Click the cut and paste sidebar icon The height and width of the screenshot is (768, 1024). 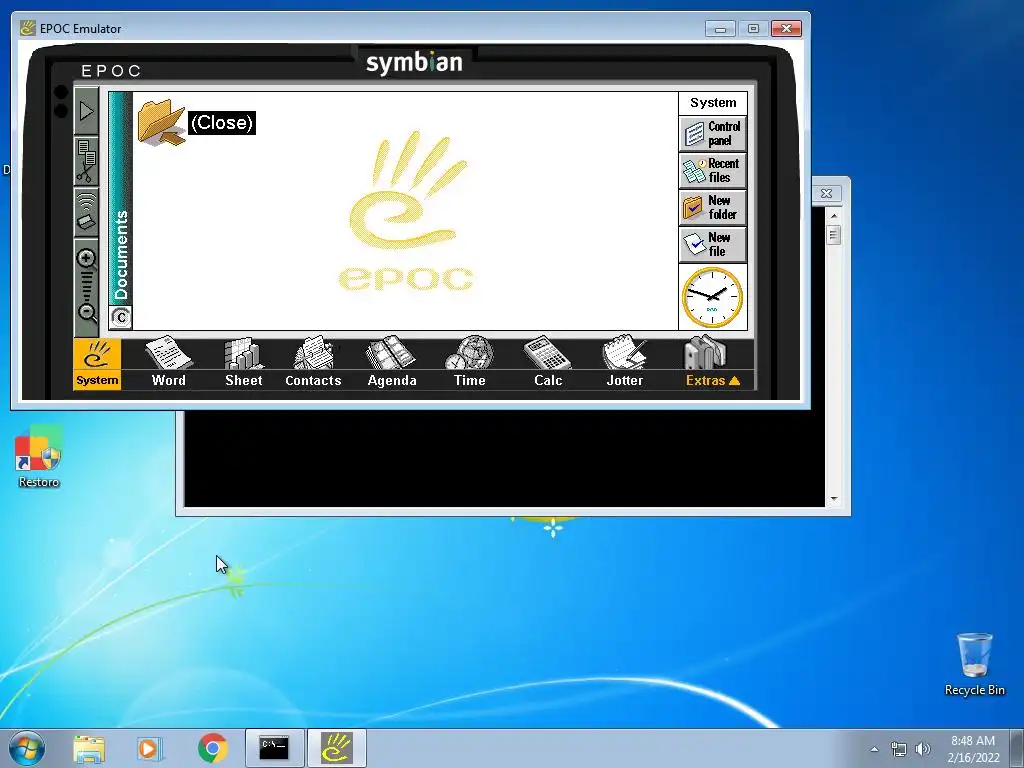tap(86, 161)
